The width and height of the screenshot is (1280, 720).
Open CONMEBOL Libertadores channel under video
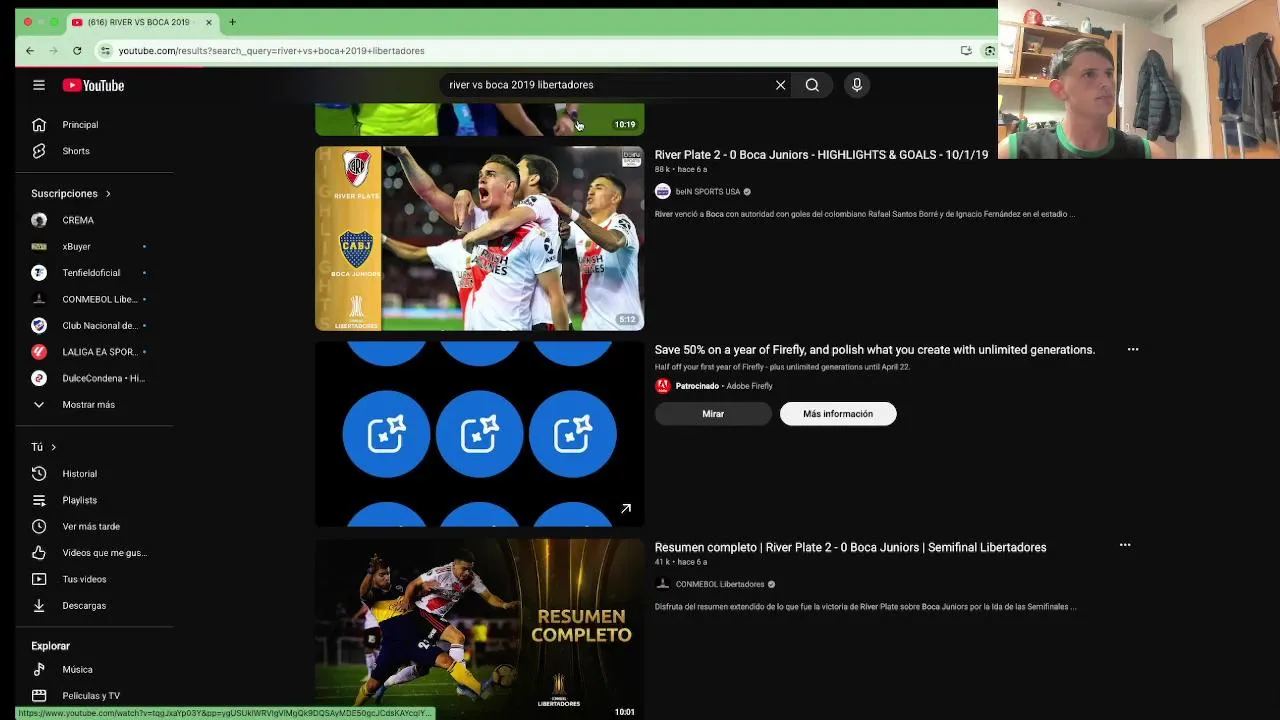[x=719, y=584]
